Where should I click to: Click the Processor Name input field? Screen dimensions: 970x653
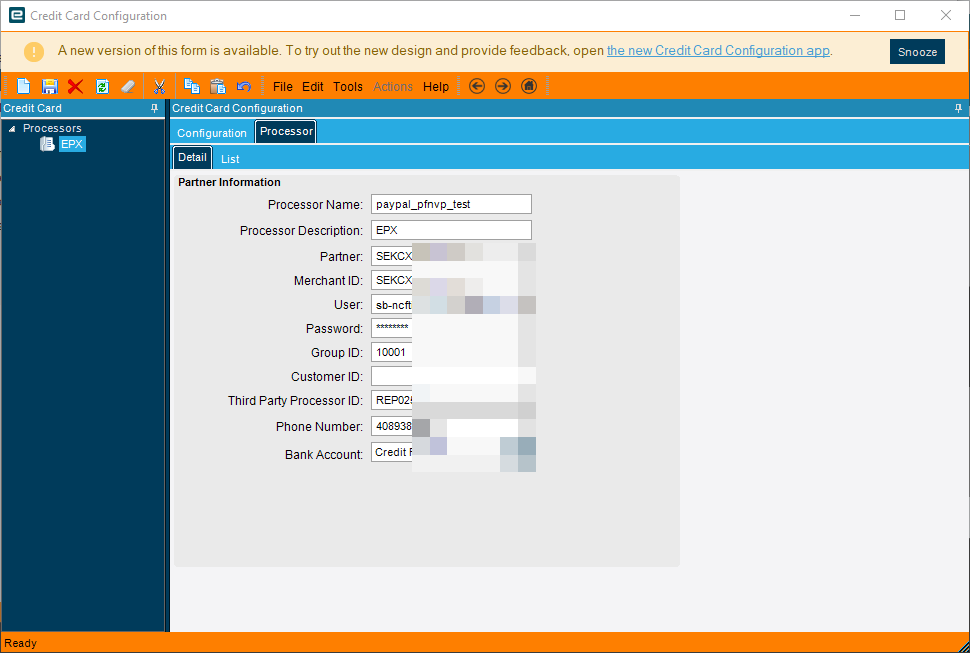click(451, 204)
